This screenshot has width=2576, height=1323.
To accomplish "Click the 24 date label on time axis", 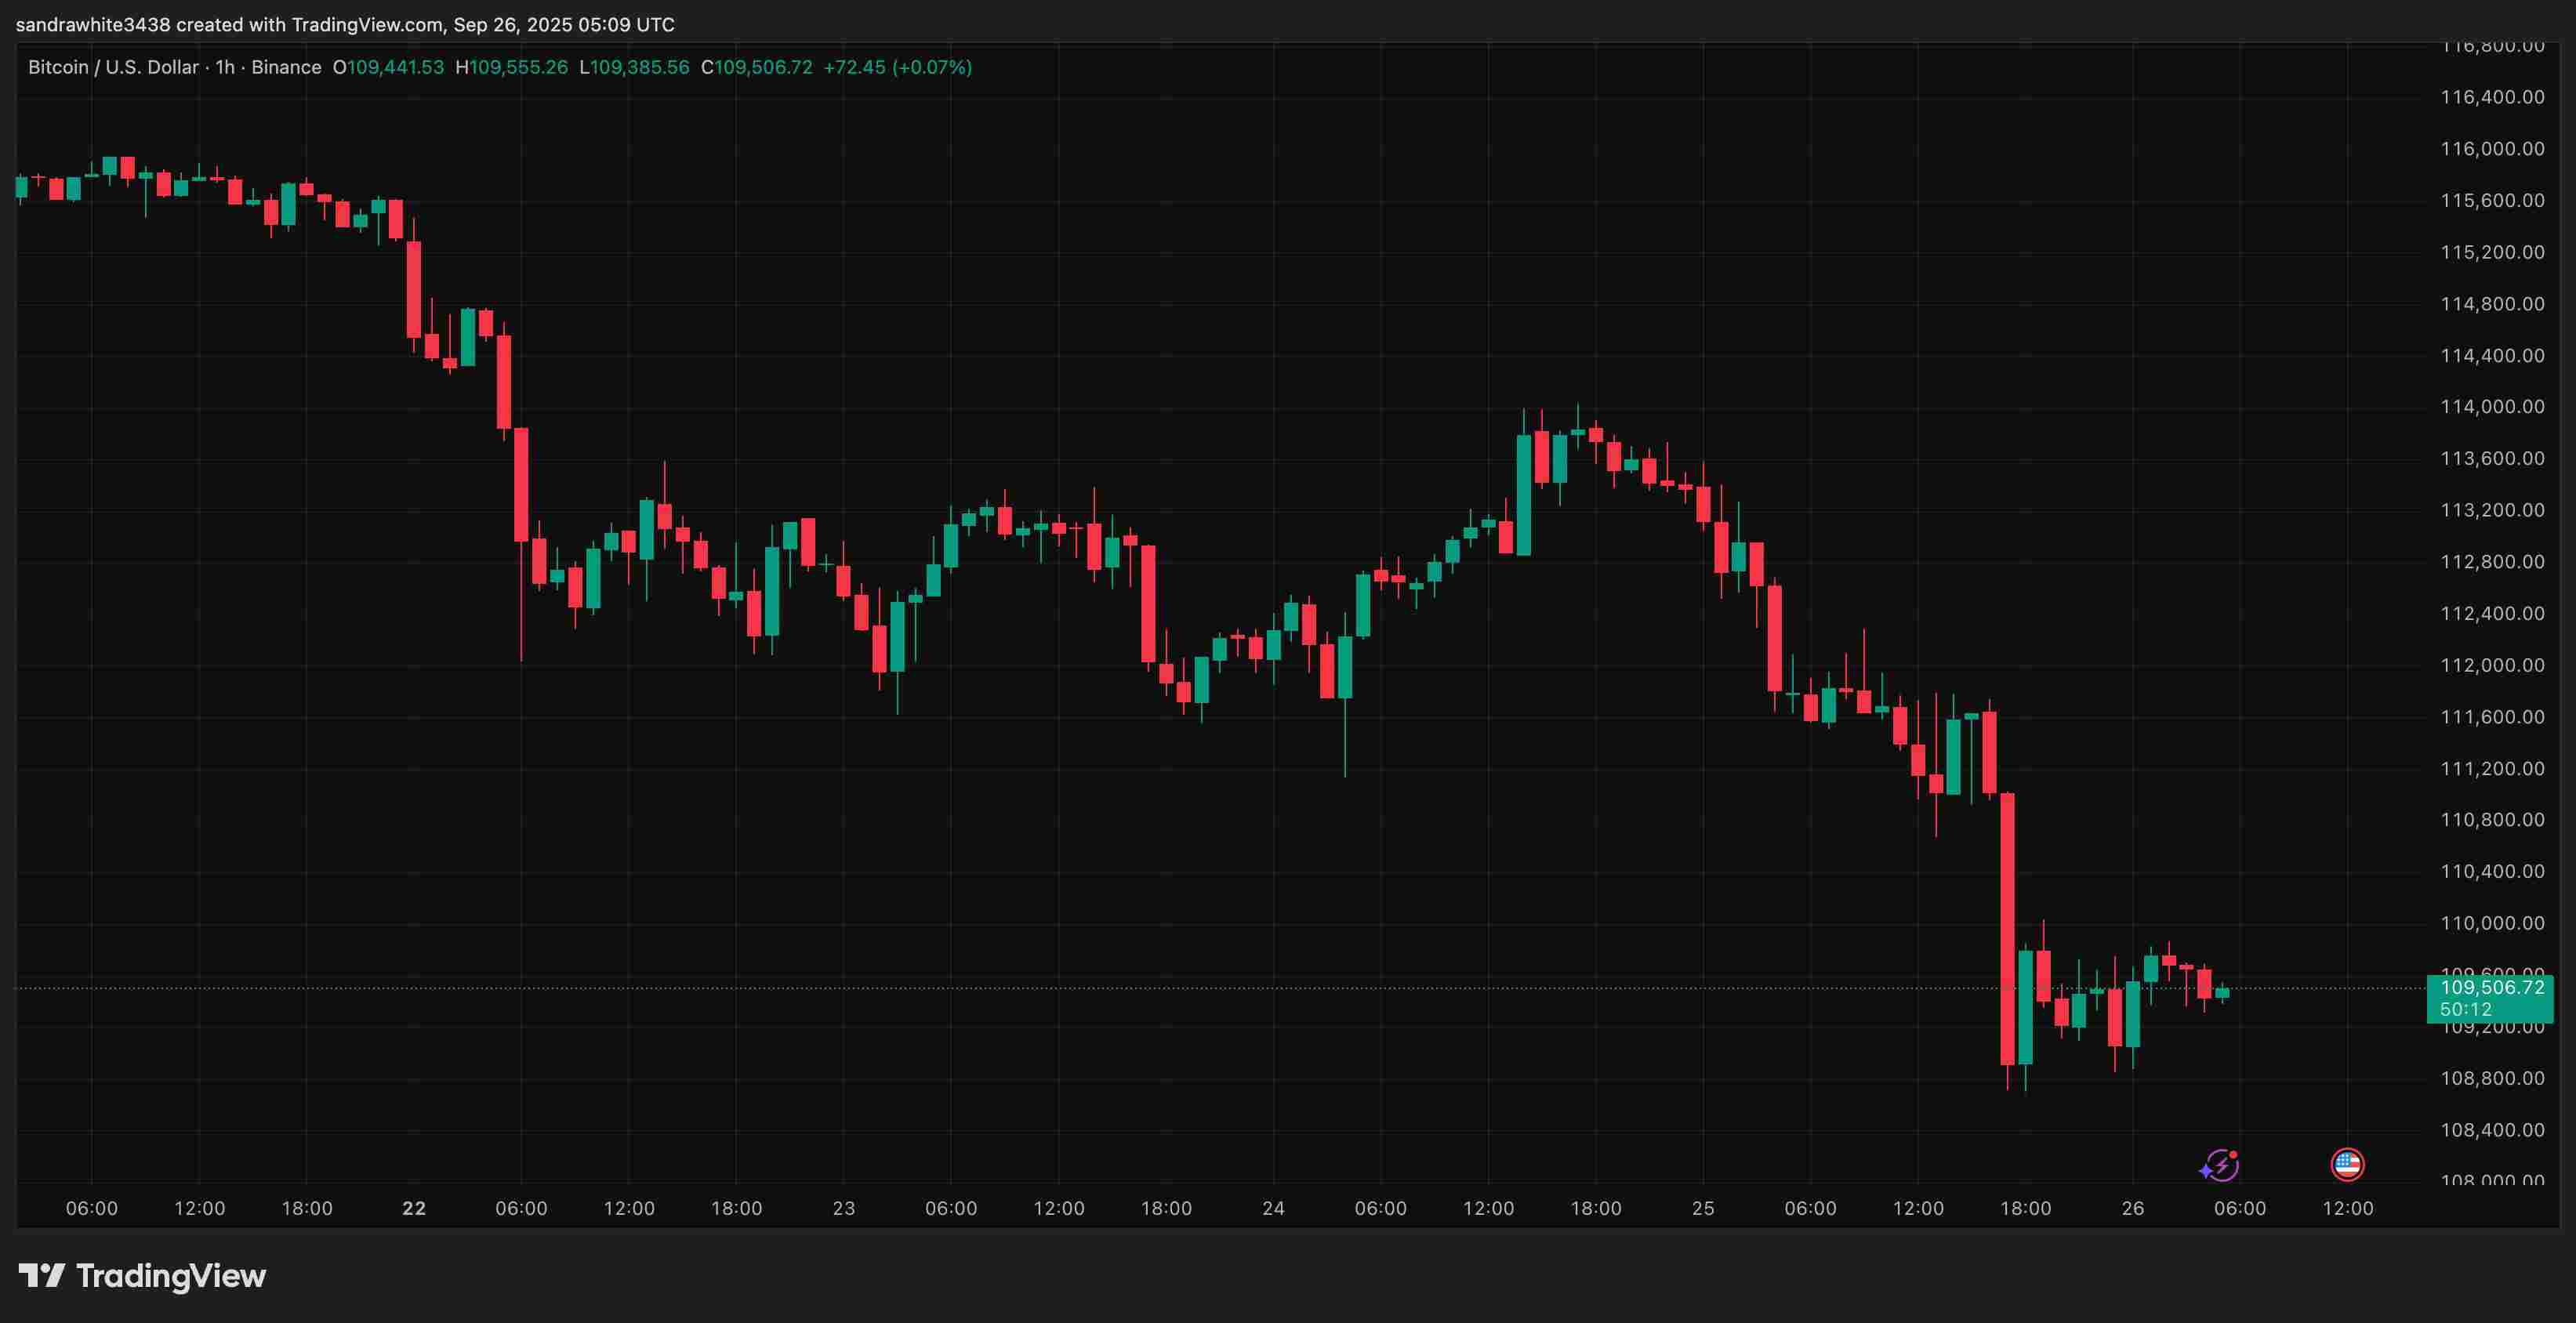I will pyautogui.click(x=1273, y=1208).
